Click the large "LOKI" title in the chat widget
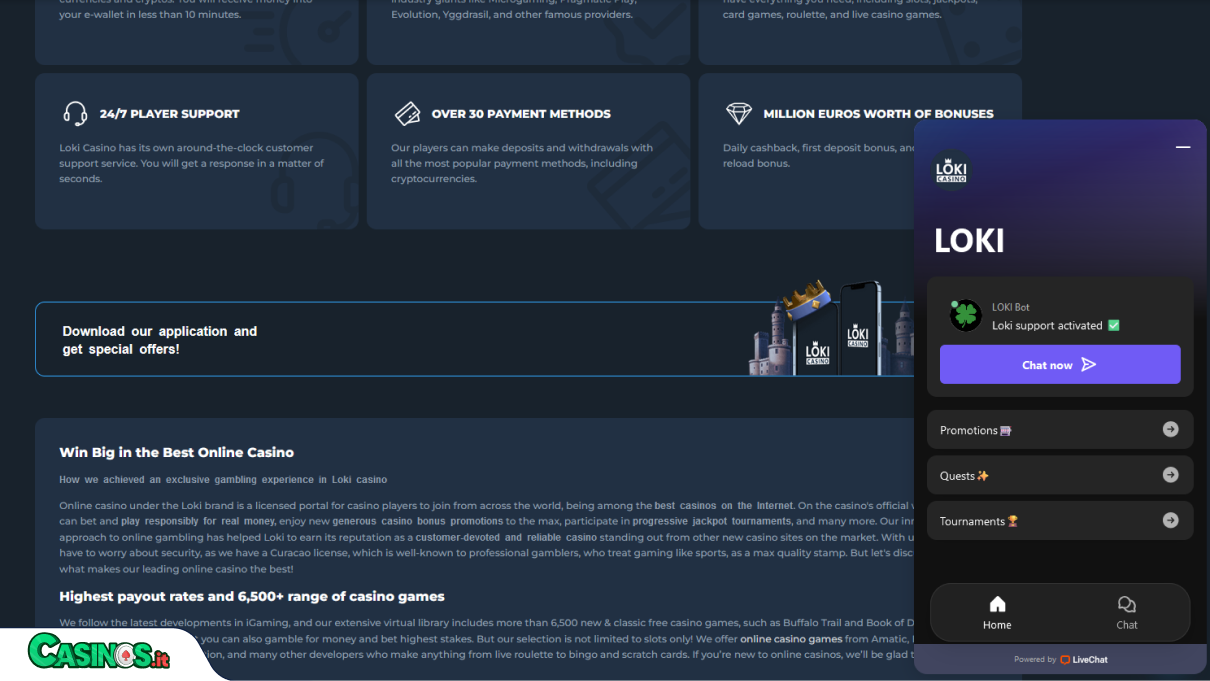Screen dimensions: 1210x681 [x=969, y=241]
